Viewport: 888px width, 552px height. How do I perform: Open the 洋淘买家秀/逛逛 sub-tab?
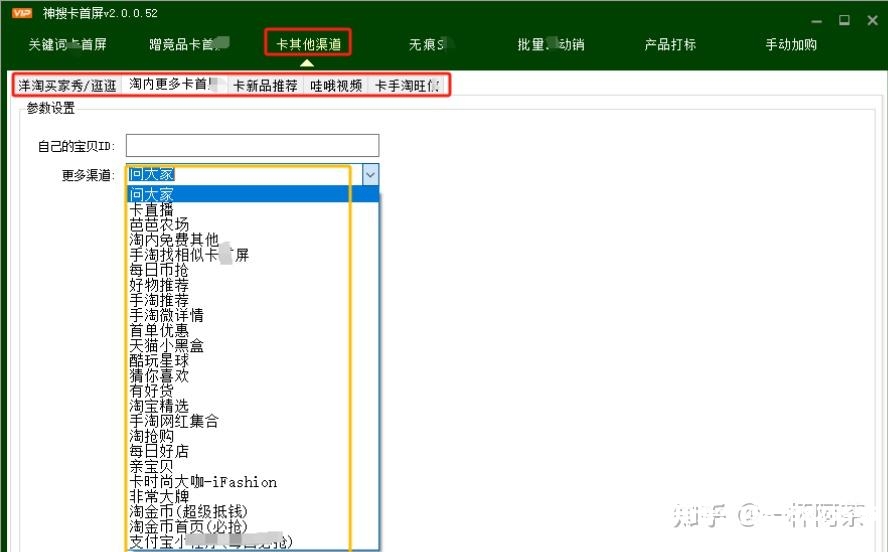pyautogui.click(x=67, y=86)
